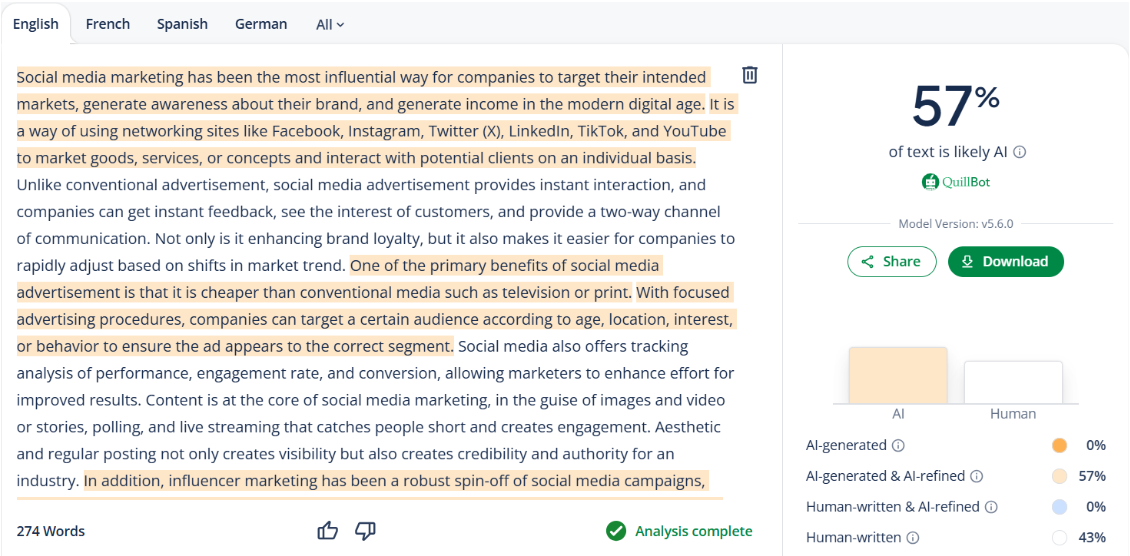The image size is (1130, 556).
Task: Click info icon next to AI-generated label
Action: click(x=898, y=446)
